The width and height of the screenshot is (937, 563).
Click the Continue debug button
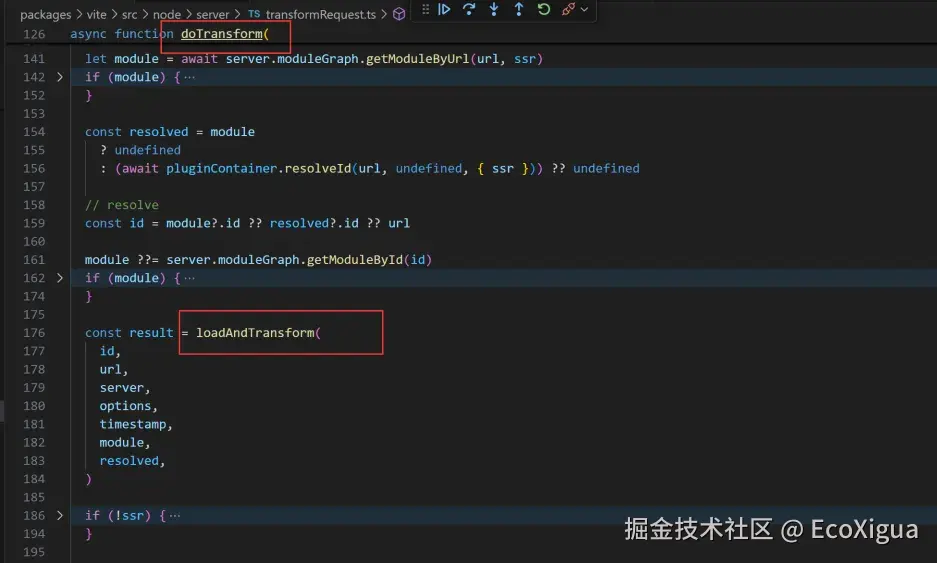(x=444, y=9)
